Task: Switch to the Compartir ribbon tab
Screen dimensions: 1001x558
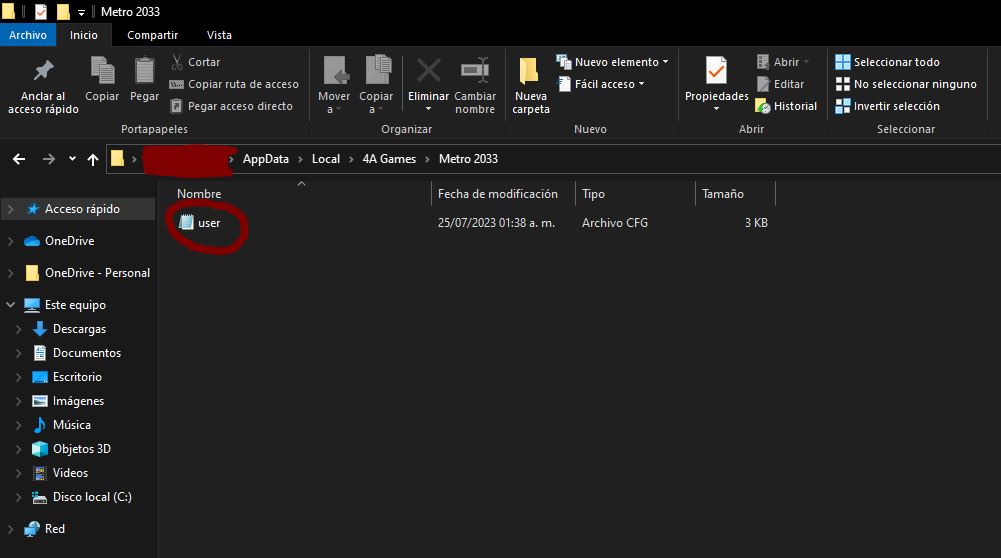Action: click(153, 35)
